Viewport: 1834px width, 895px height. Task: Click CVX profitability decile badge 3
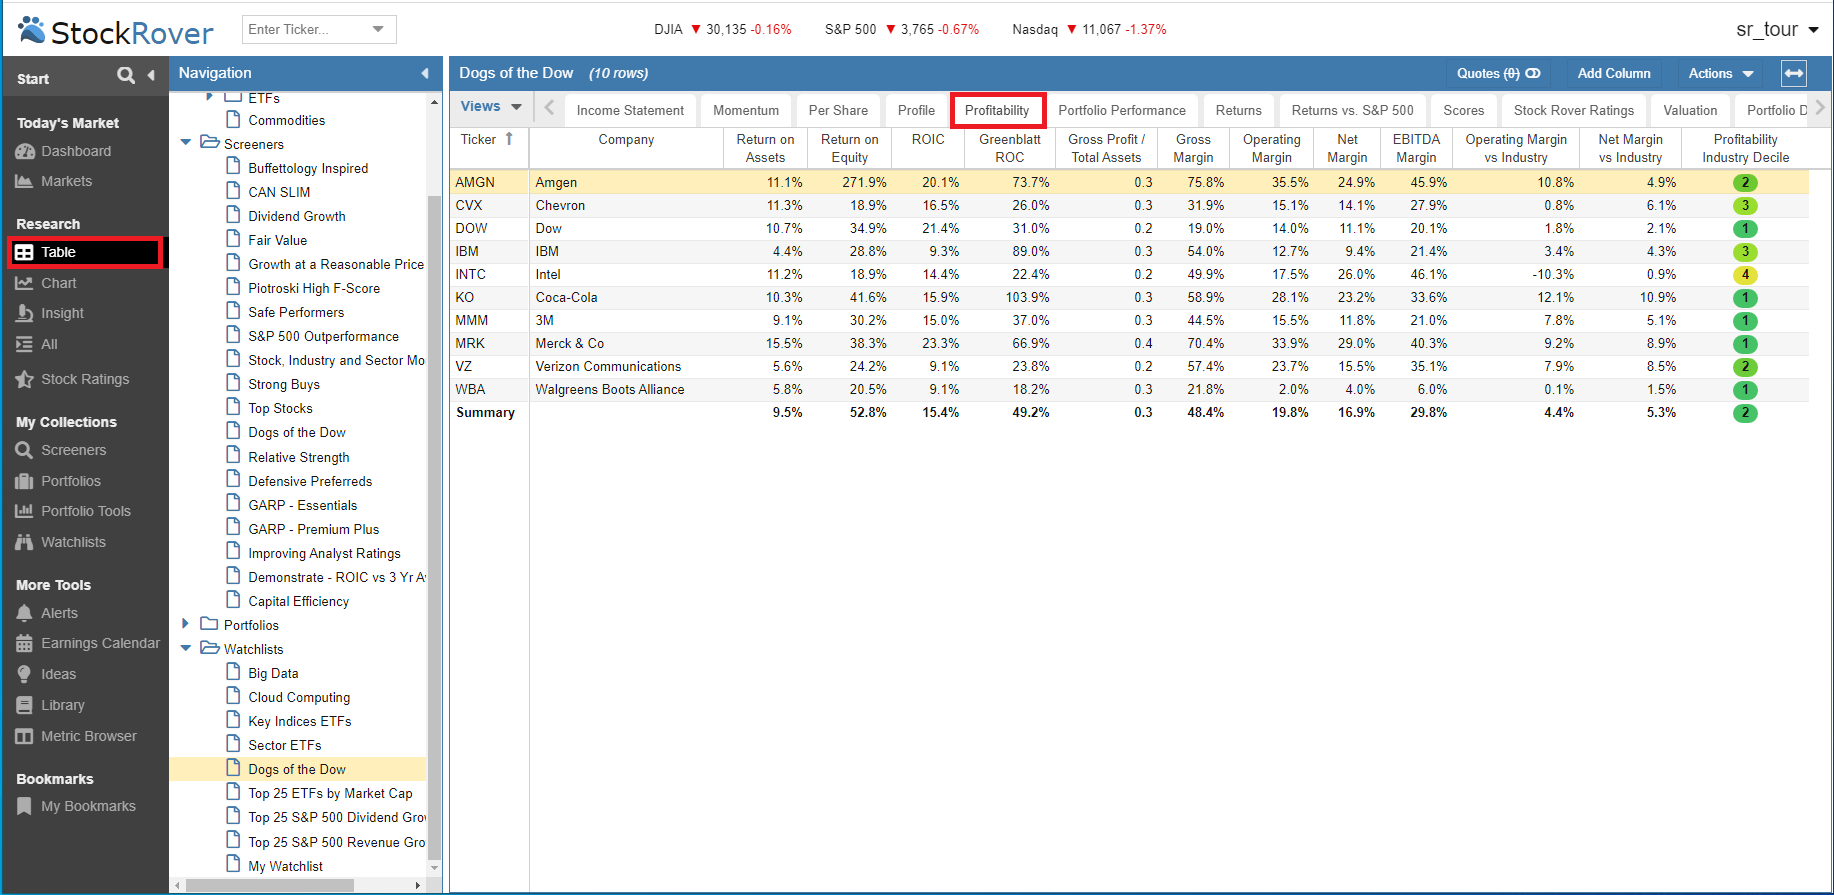pyautogui.click(x=1745, y=205)
